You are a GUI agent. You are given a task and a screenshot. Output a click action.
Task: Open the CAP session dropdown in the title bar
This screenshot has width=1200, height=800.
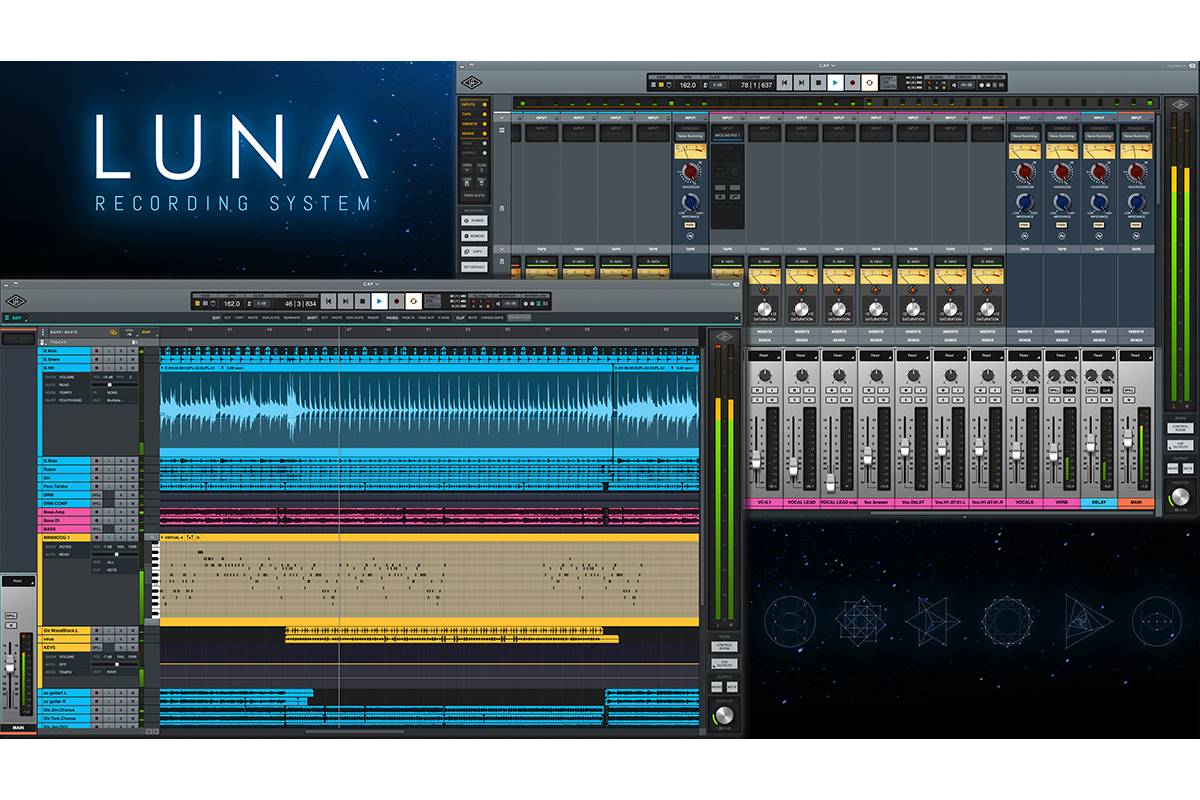click(367, 283)
